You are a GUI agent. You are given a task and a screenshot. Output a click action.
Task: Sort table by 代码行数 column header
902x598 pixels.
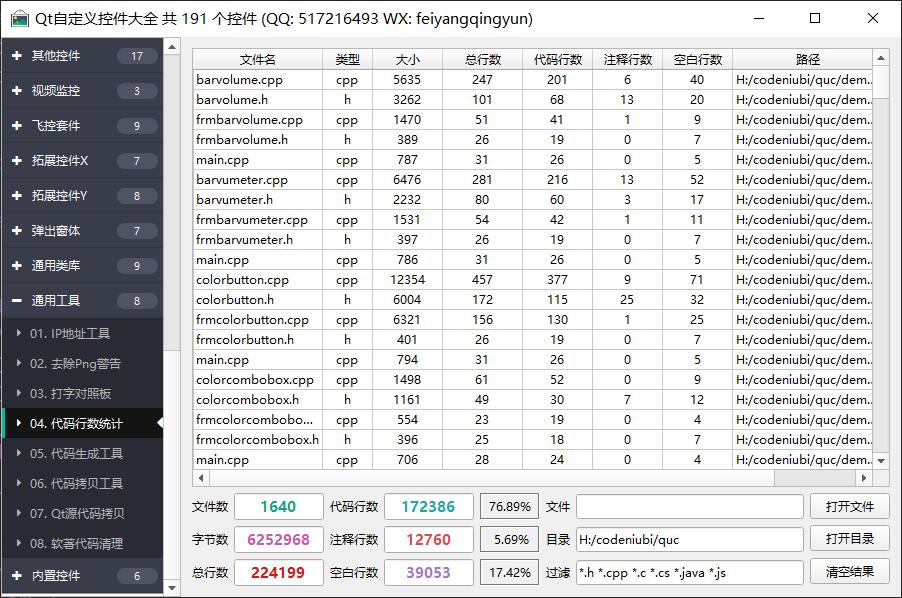coord(557,60)
